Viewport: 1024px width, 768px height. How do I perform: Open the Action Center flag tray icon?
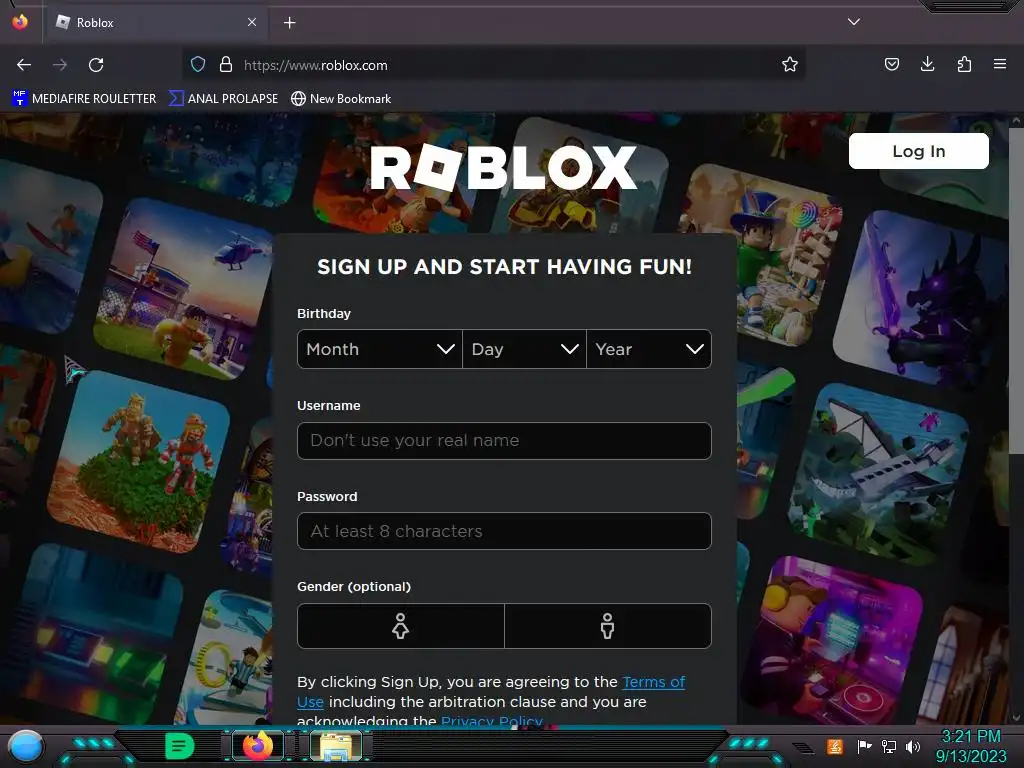(x=865, y=746)
